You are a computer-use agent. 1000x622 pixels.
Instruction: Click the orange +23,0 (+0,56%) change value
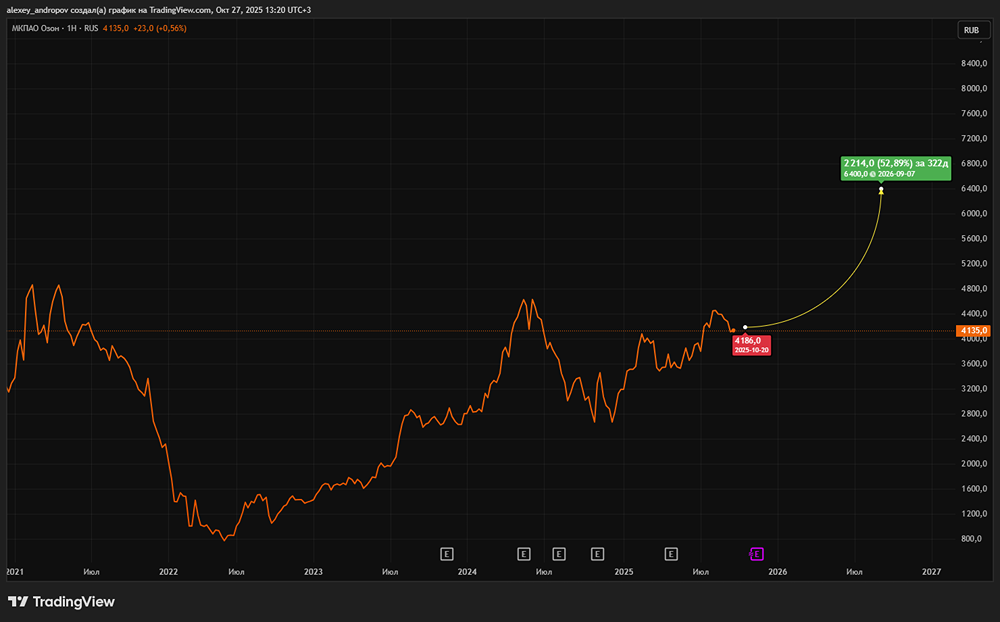(x=159, y=28)
